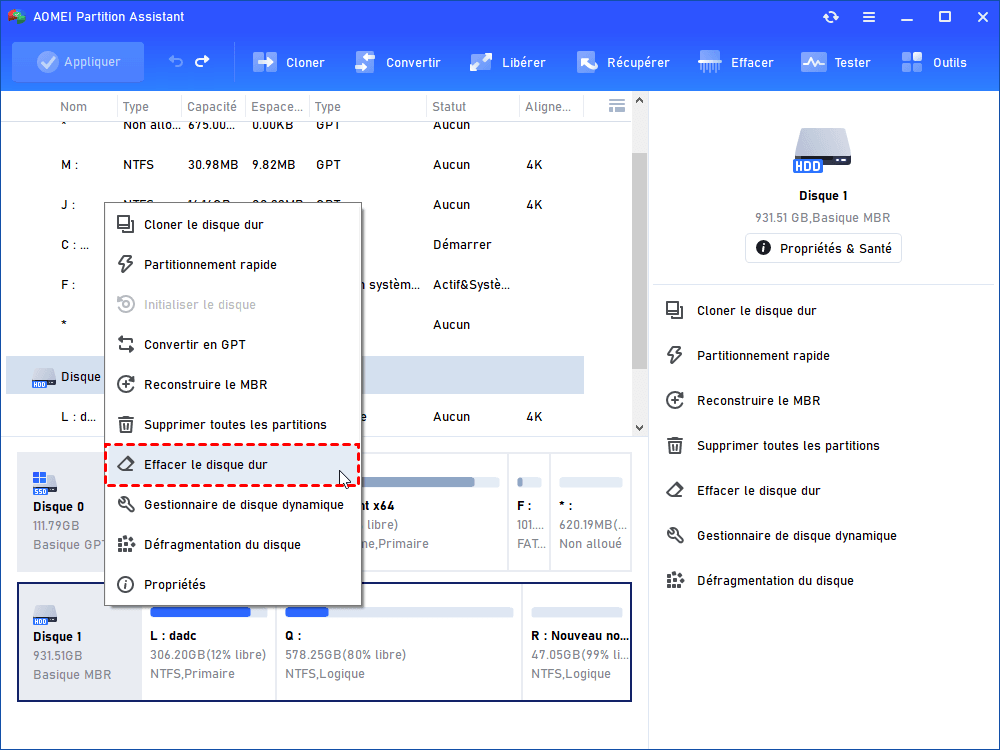Select context menu Supprimer toutes les partitions

pos(233,425)
